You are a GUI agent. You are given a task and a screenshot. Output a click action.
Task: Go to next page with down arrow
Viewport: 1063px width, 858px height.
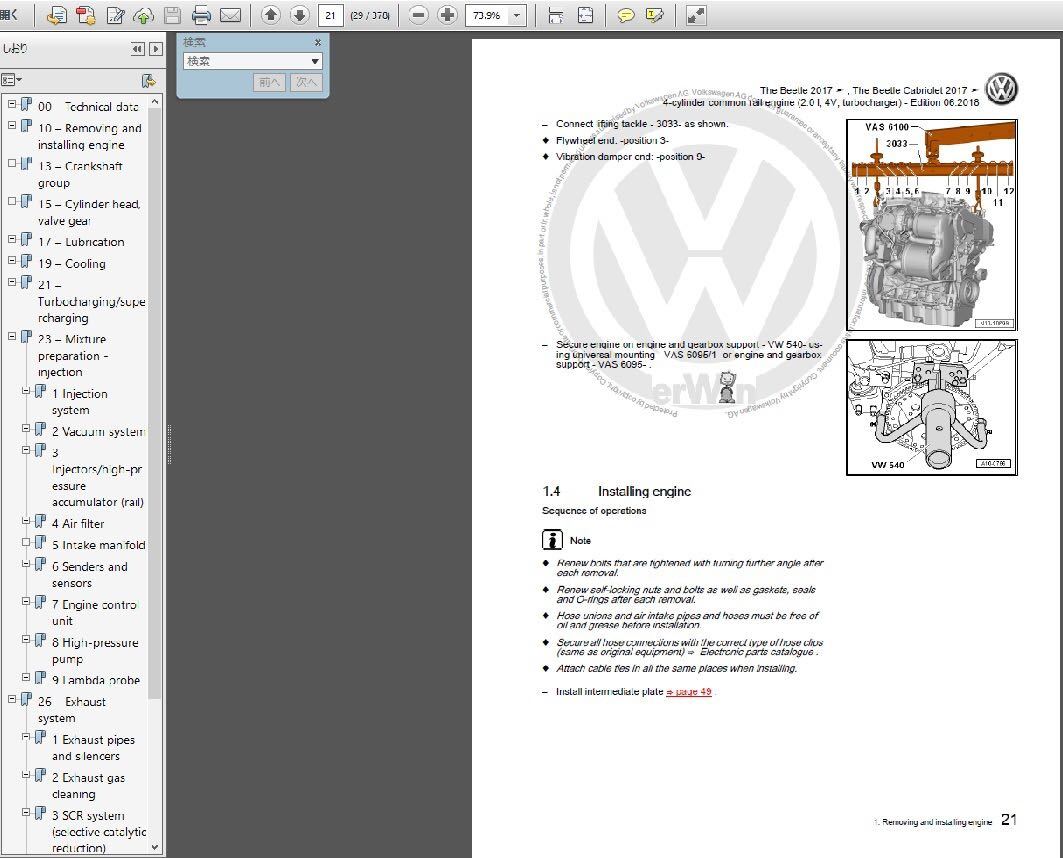point(299,15)
